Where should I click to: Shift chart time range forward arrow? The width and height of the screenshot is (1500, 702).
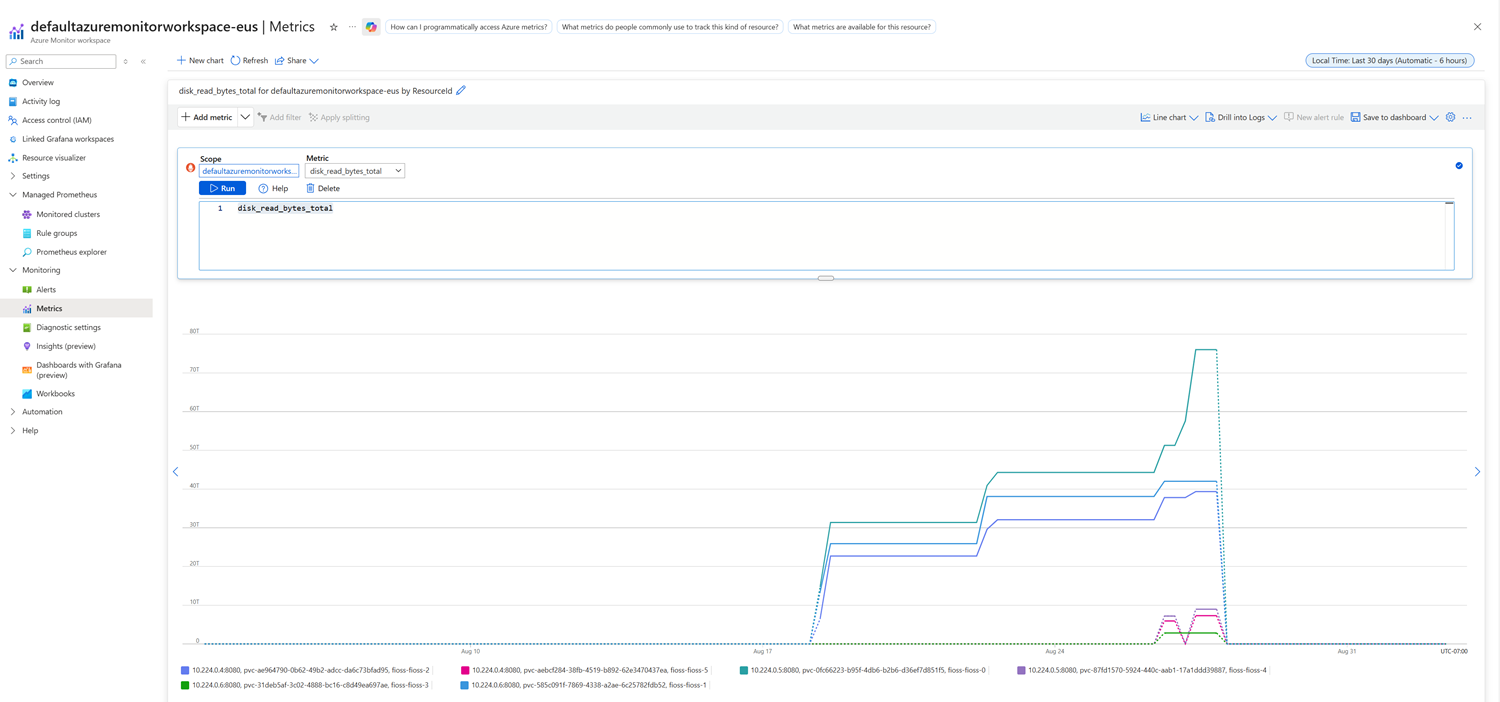1477,472
